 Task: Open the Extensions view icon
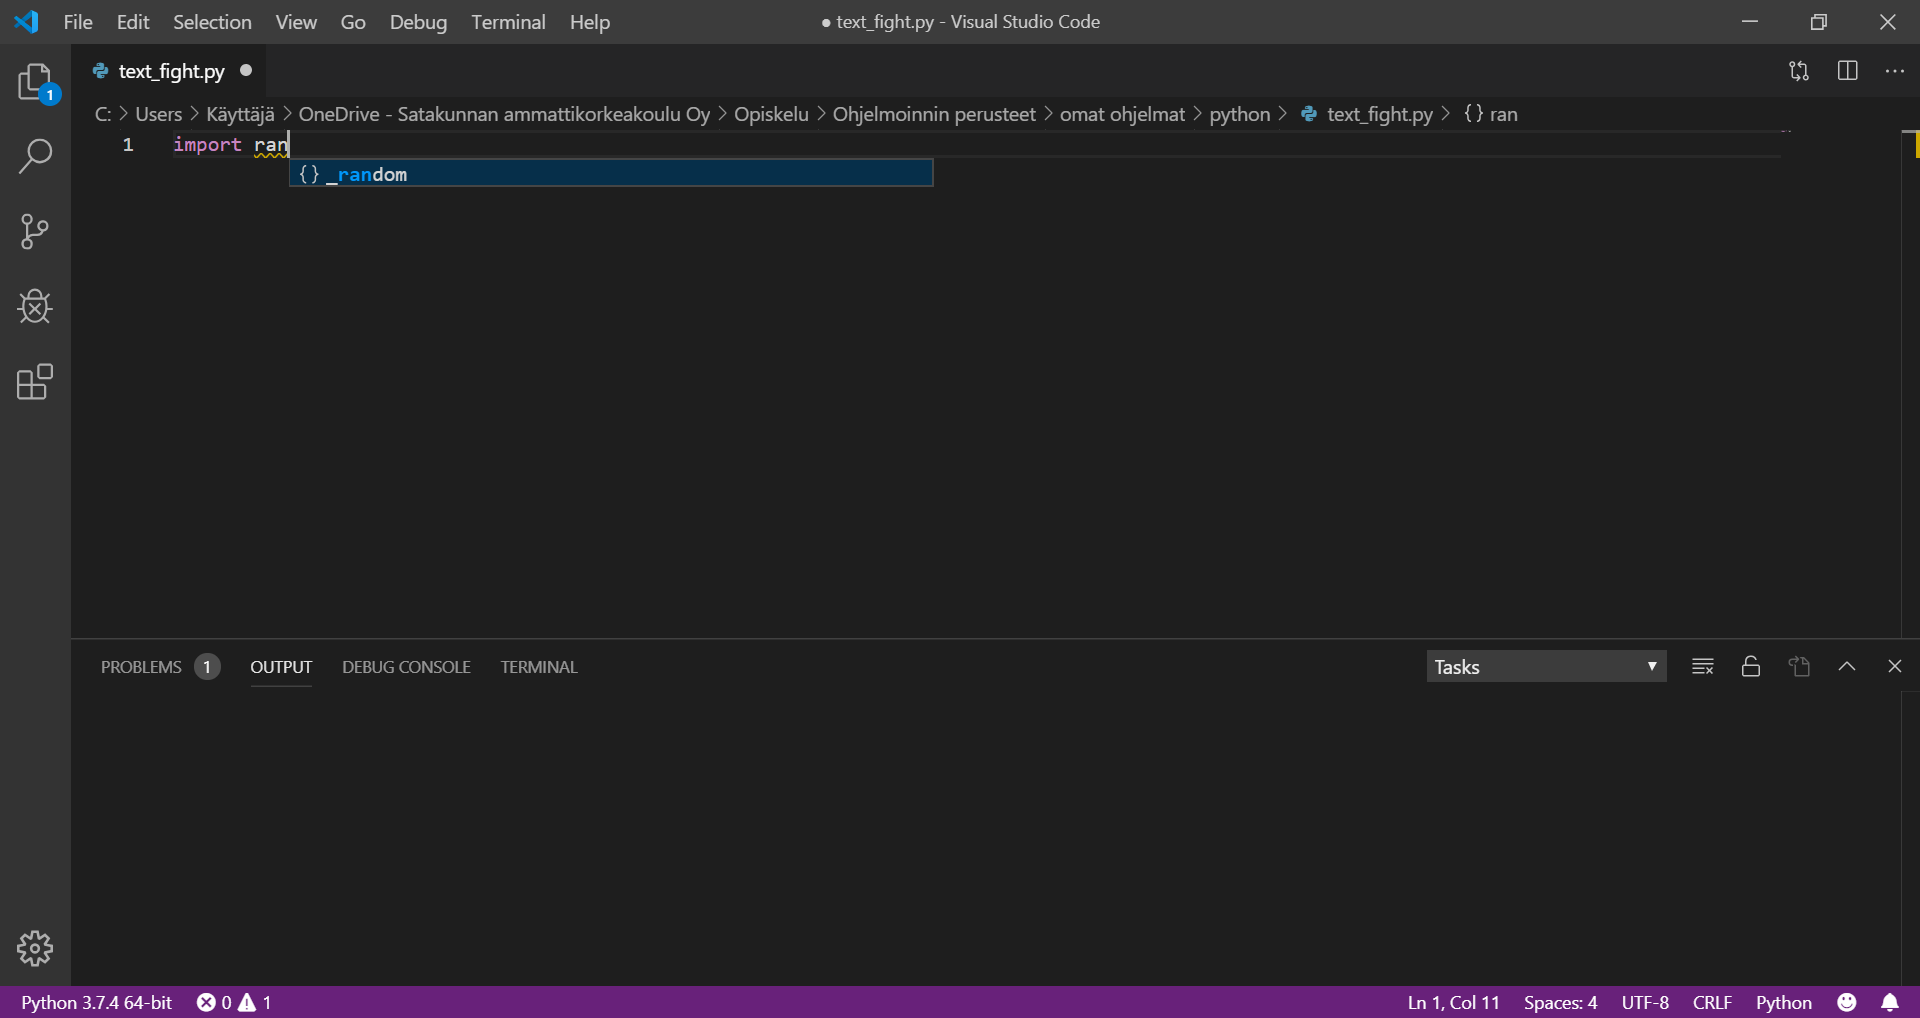35,382
